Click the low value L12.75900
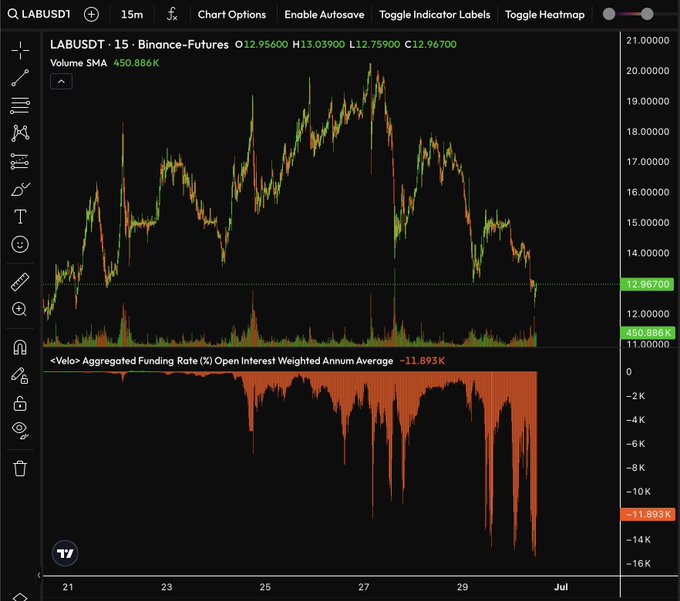 (375, 44)
